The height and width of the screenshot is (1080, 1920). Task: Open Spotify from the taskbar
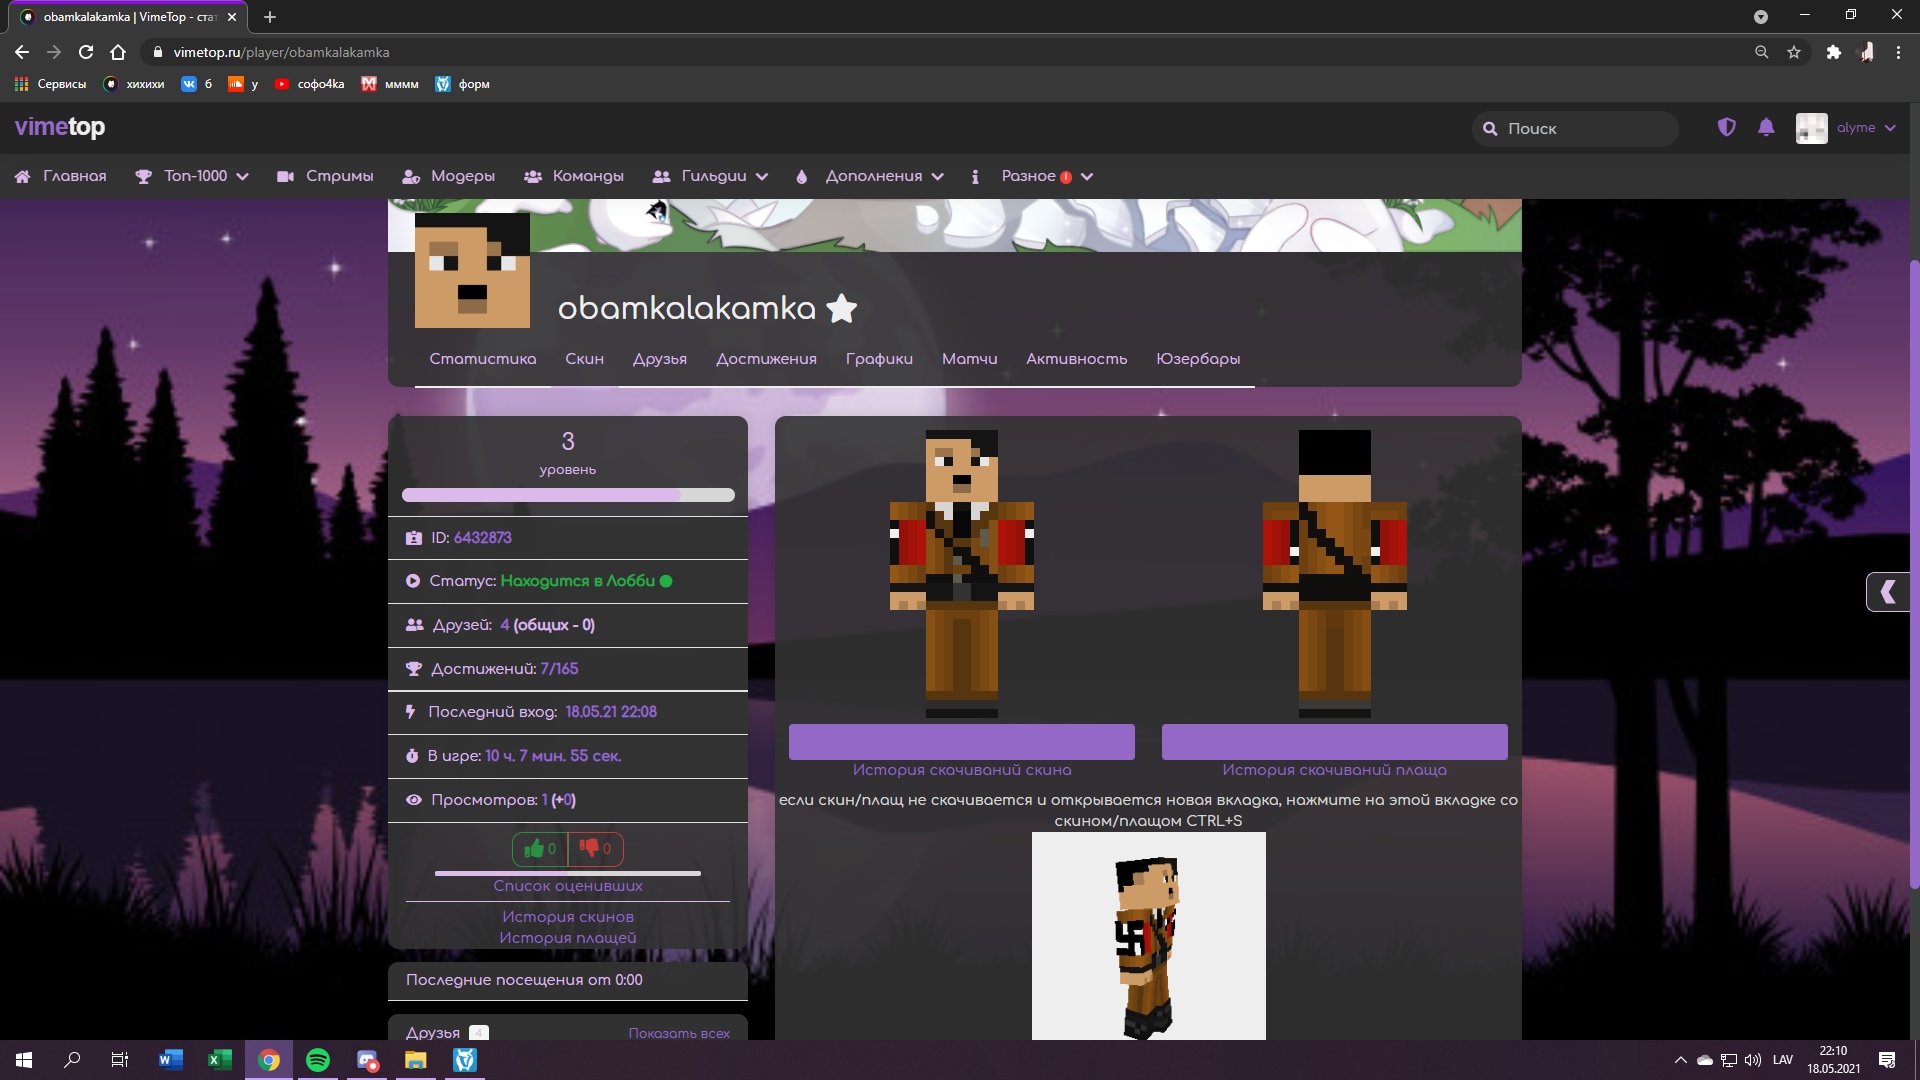[318, 1060]
